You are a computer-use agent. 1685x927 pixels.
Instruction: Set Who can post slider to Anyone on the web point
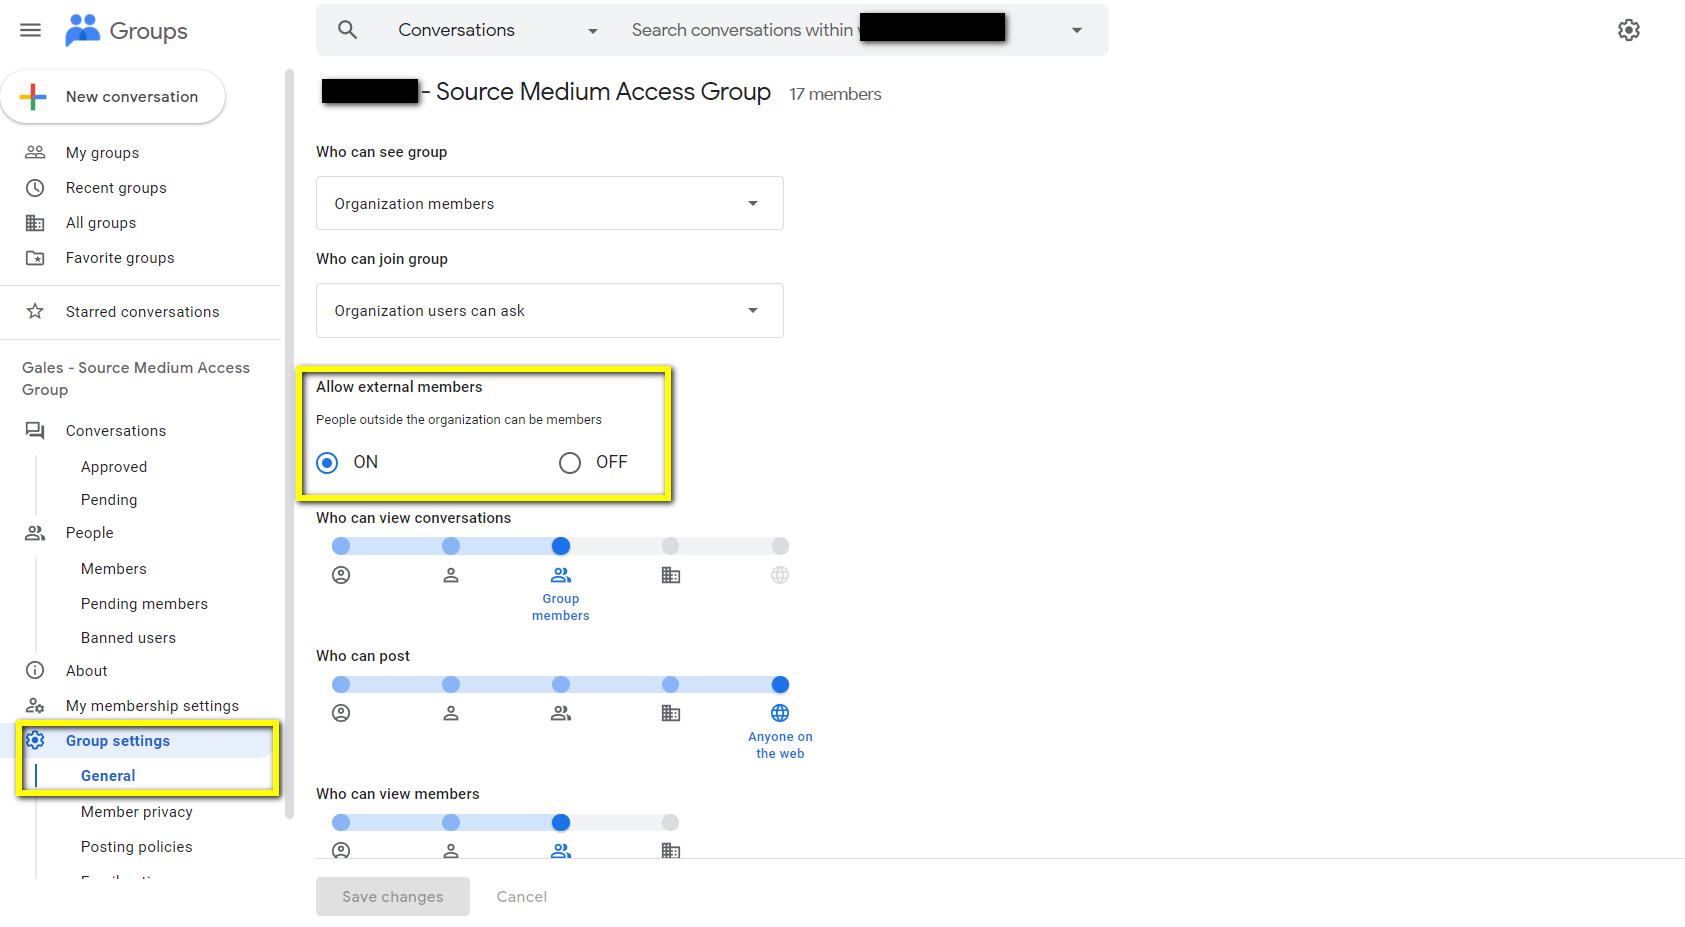780,684
